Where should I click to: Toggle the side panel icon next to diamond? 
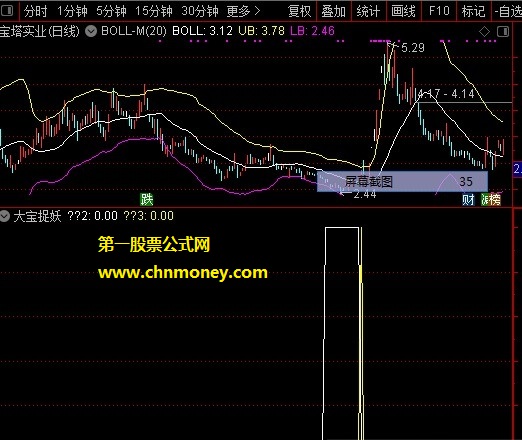[503, 32]
